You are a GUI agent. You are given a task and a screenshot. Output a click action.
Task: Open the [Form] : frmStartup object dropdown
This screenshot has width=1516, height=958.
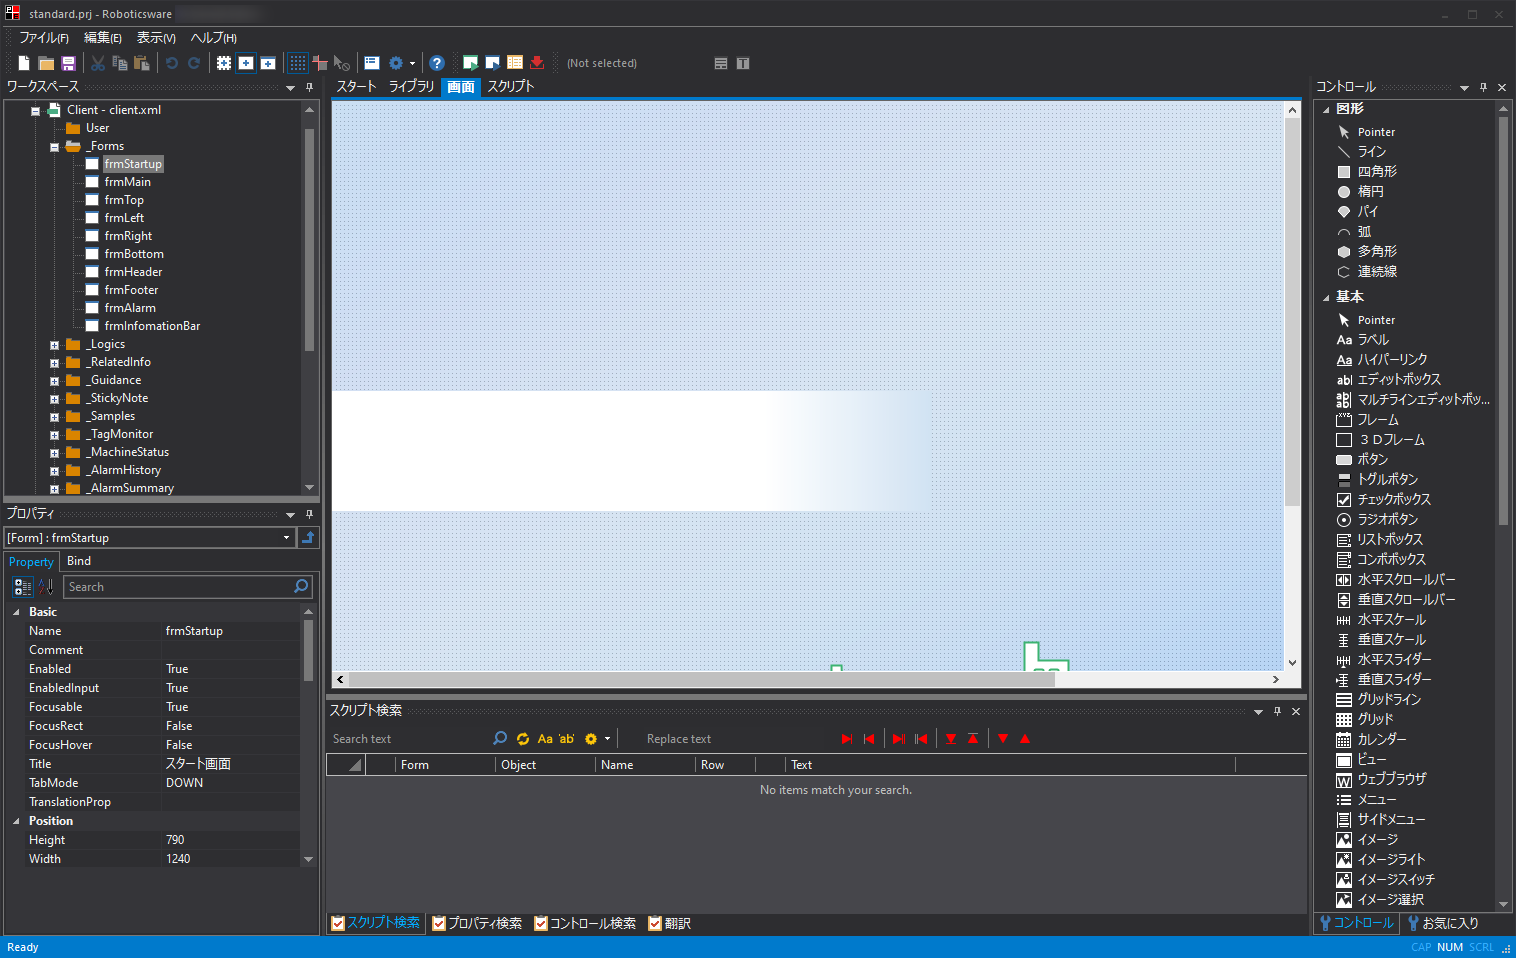286,538
